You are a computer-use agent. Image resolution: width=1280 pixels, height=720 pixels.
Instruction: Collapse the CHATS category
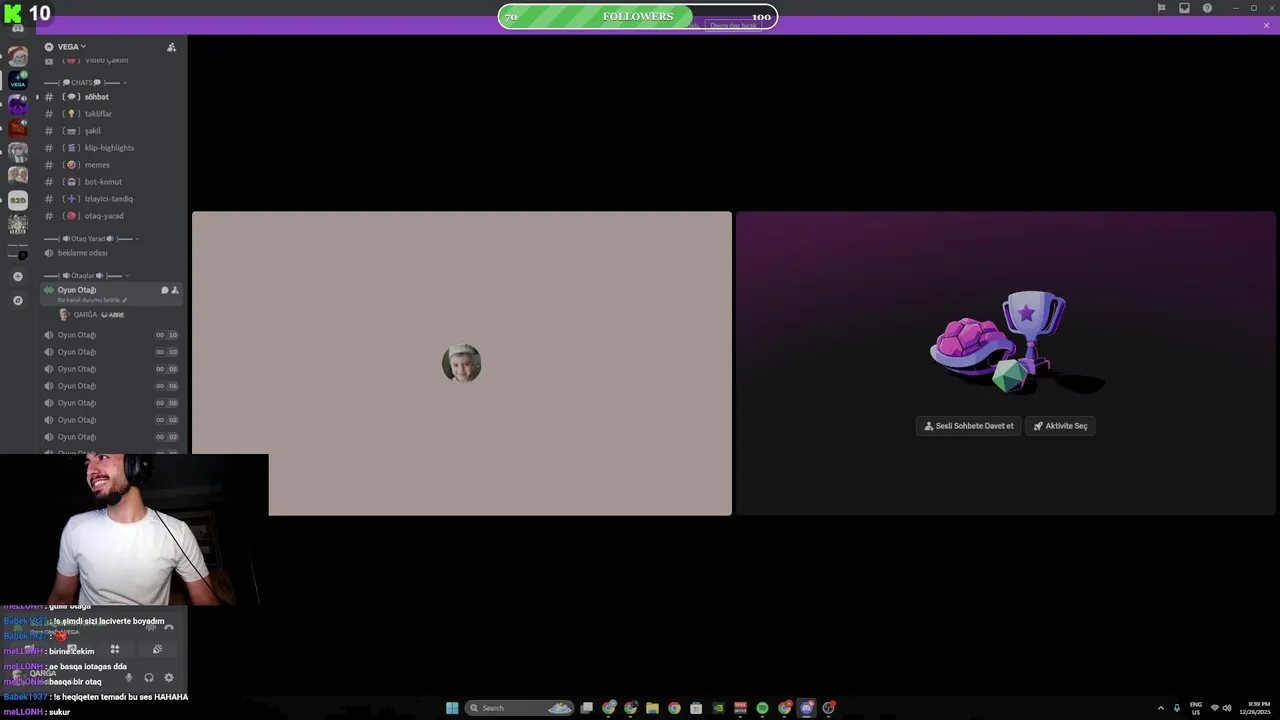point(85,82)
